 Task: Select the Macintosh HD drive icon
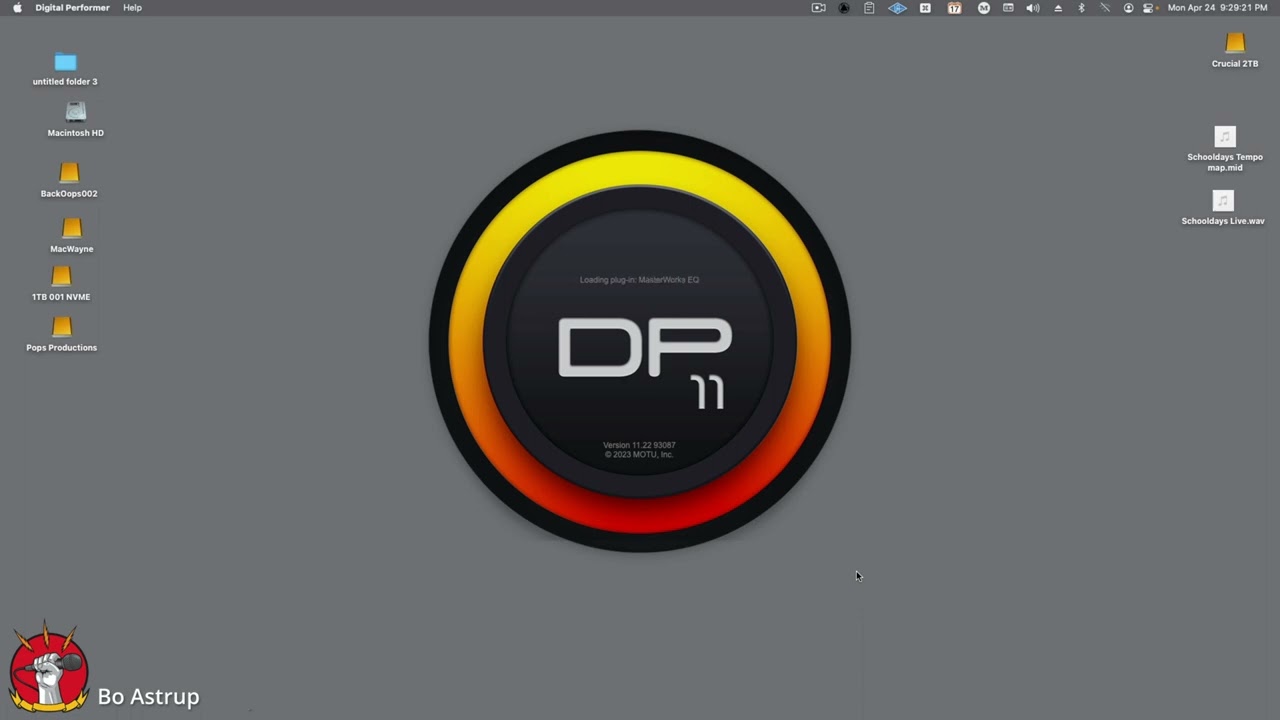76,112
